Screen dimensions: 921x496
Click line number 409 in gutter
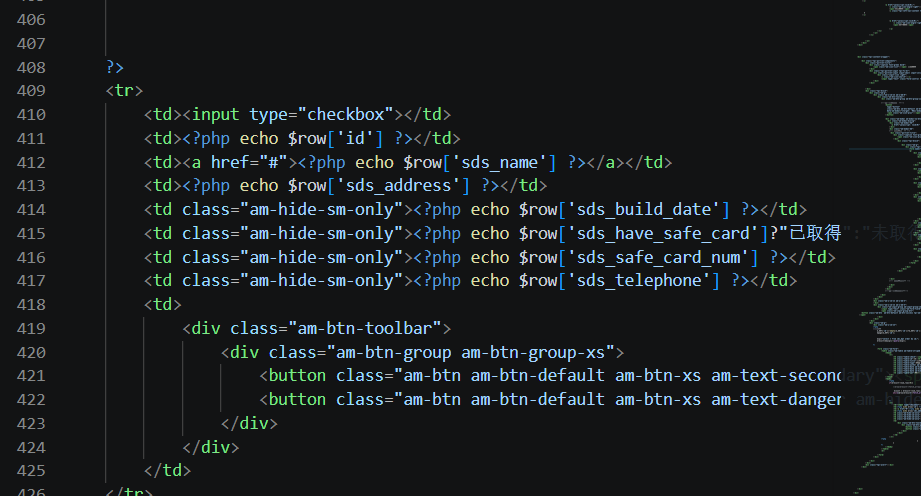point(31,91)
